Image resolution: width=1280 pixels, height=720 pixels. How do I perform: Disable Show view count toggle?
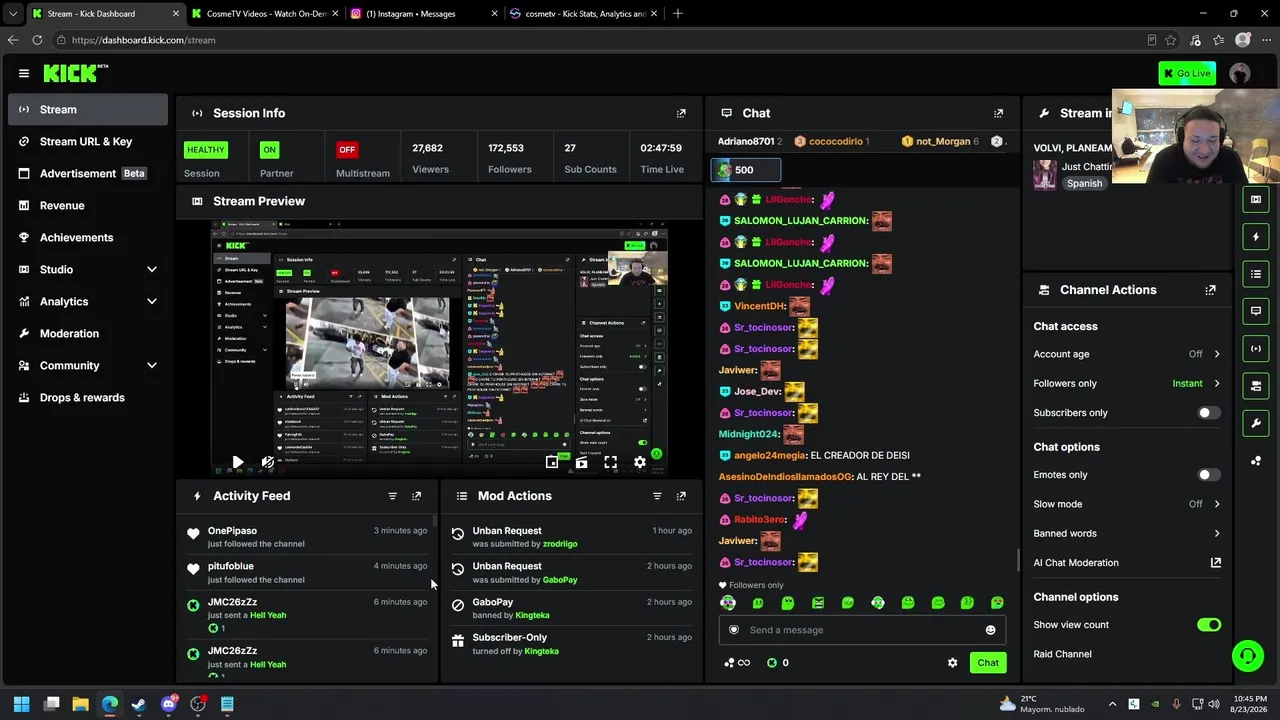tap(1209, 625)
